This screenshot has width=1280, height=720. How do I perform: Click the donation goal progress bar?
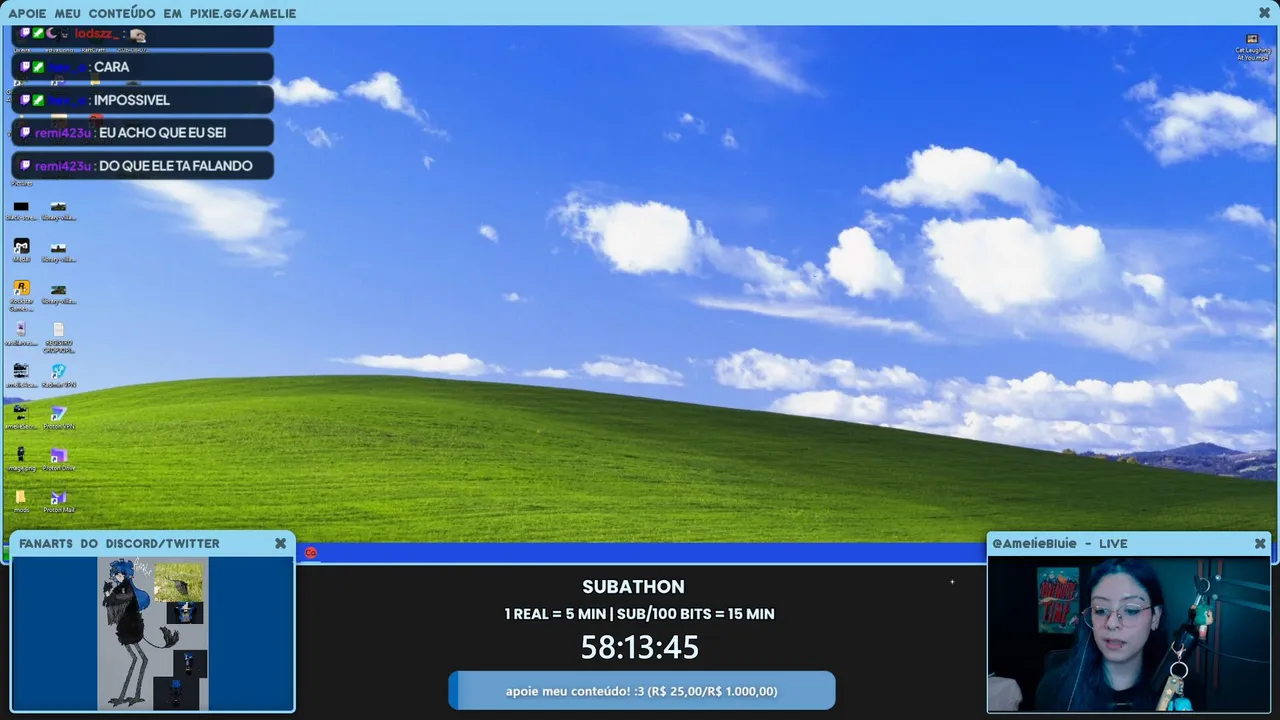pos(642,691)
